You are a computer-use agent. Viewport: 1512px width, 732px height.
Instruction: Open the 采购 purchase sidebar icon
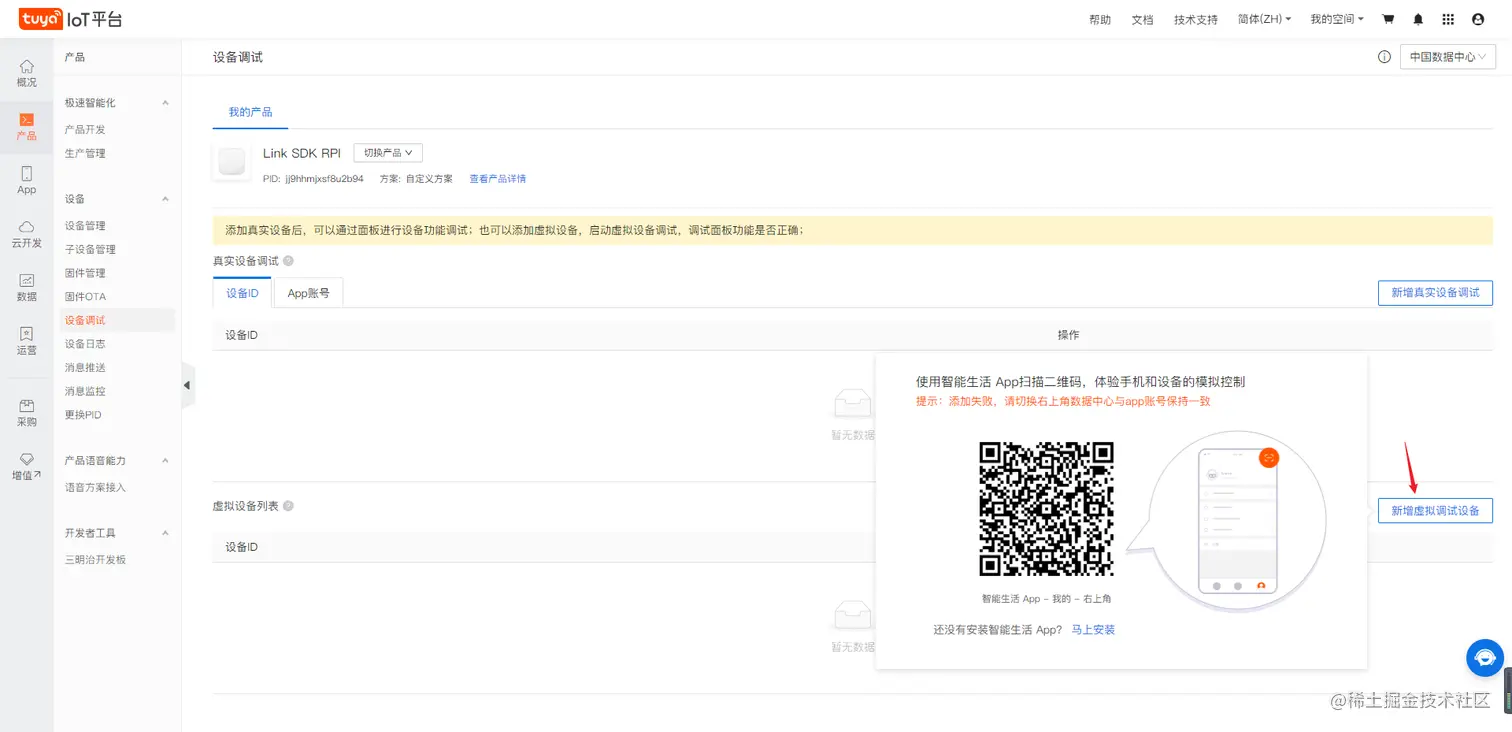27,413
